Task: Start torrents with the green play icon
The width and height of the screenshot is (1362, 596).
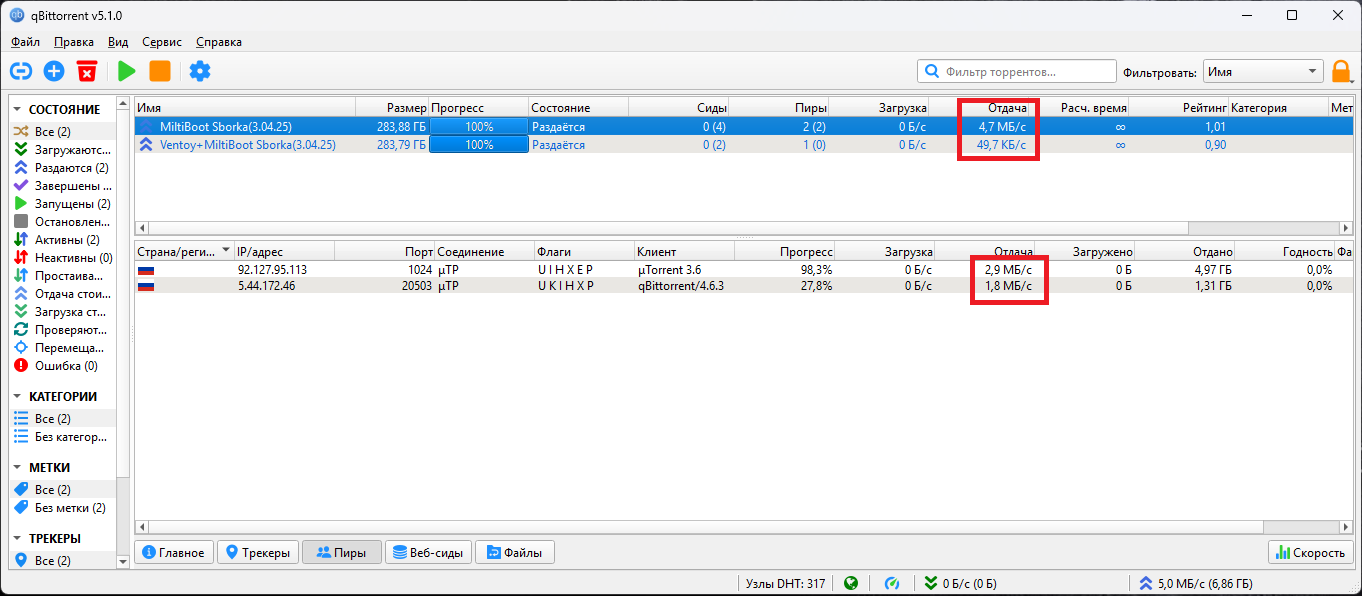Action: click(126, 71)
